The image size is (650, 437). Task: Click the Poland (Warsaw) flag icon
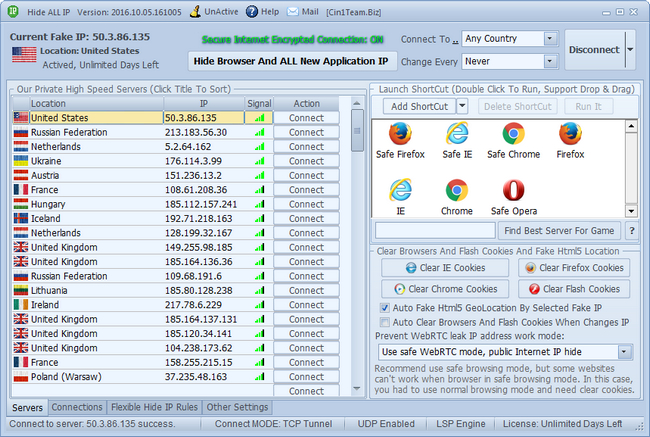click(21, 377)
